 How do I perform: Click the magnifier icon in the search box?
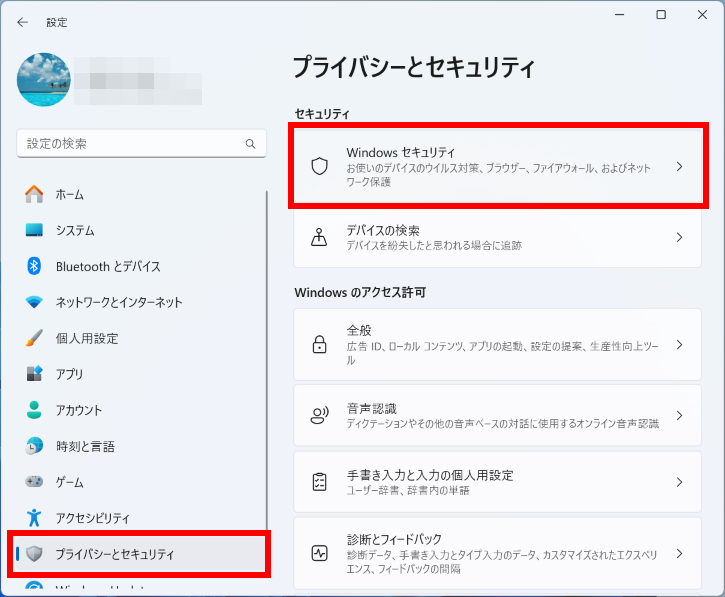(250, 144)
